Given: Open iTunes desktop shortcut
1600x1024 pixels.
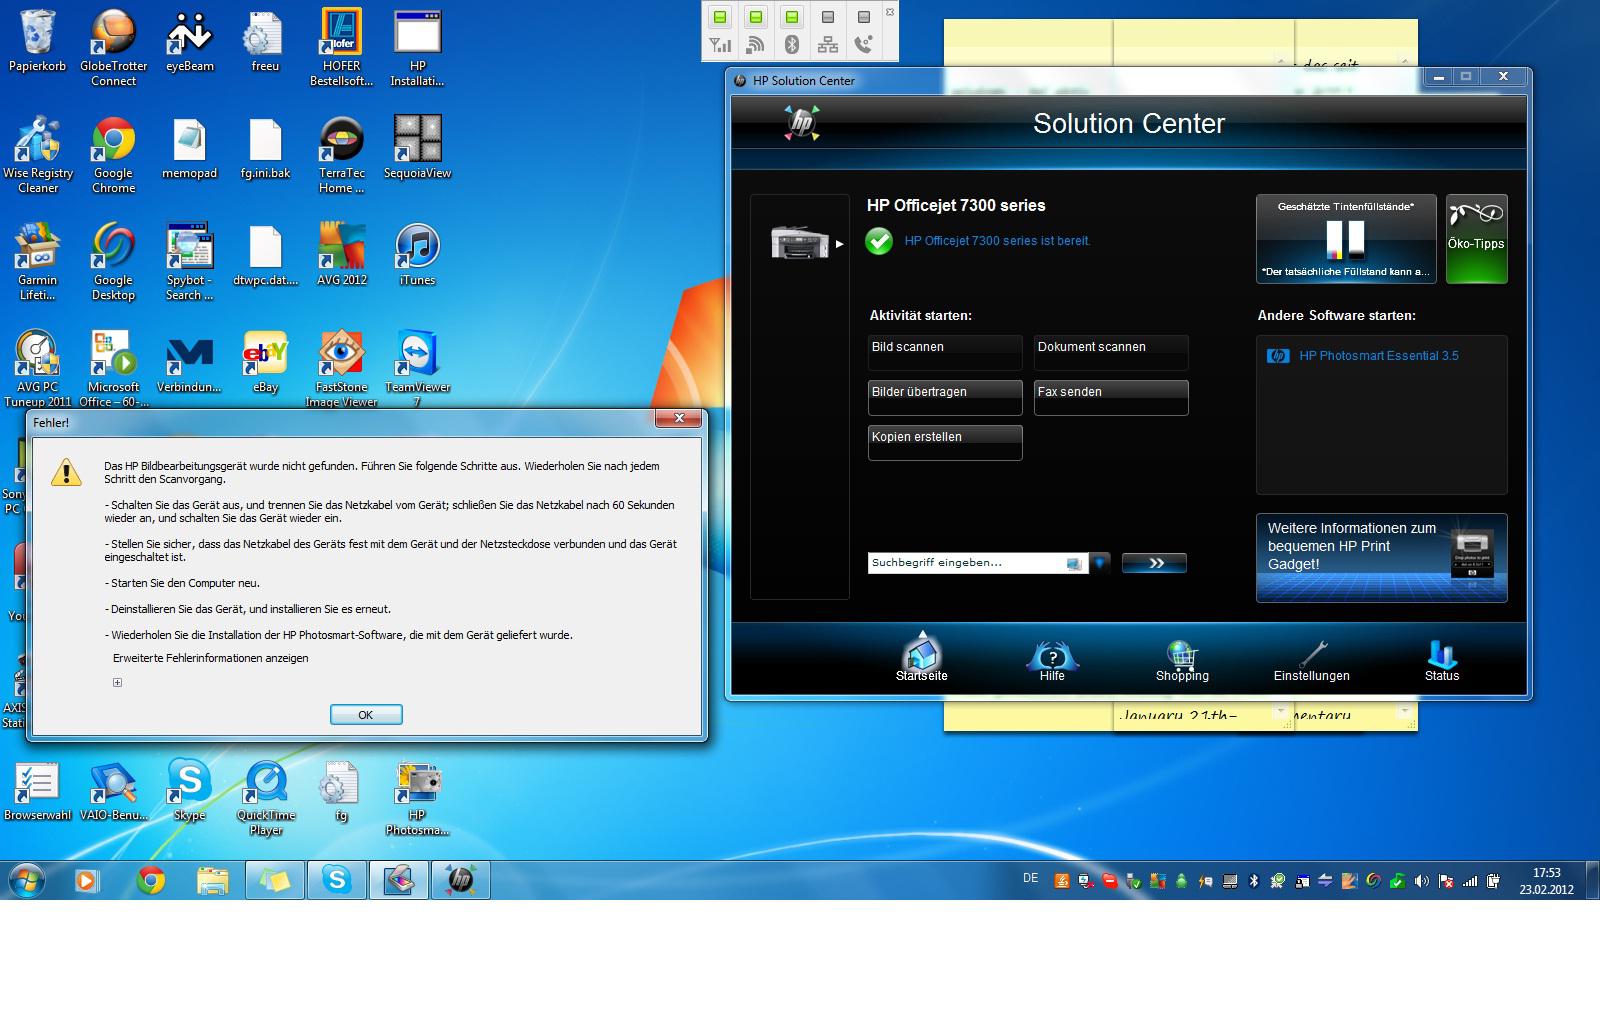Looking at the screenshot, I should pos(417,254).
